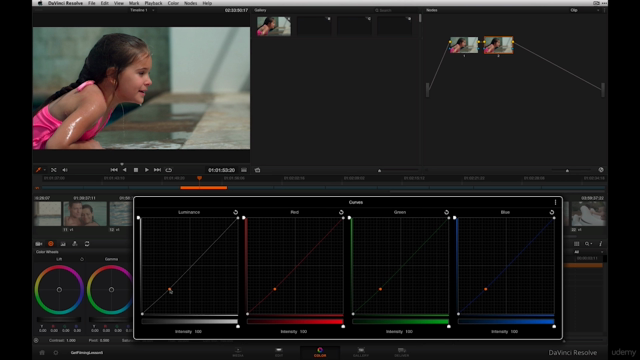The height and width of the screenshot is (360, 640).
Task: Click the Lift color wheel center point
Action: 59,290
